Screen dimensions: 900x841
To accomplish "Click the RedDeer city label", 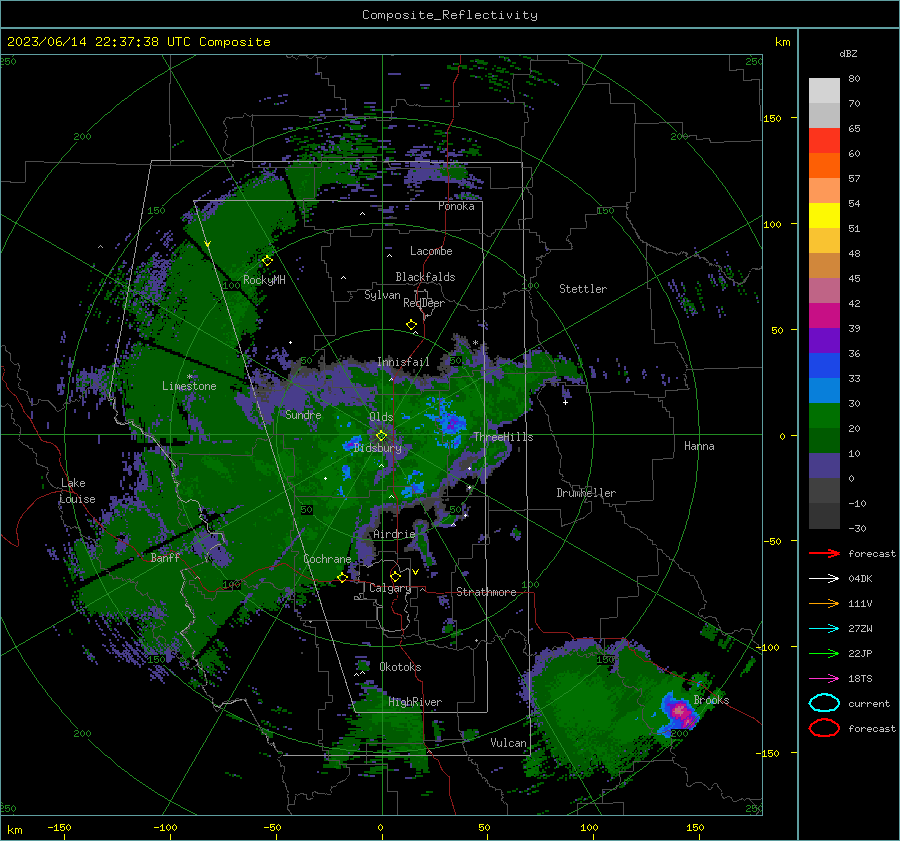I will point(424,303).
